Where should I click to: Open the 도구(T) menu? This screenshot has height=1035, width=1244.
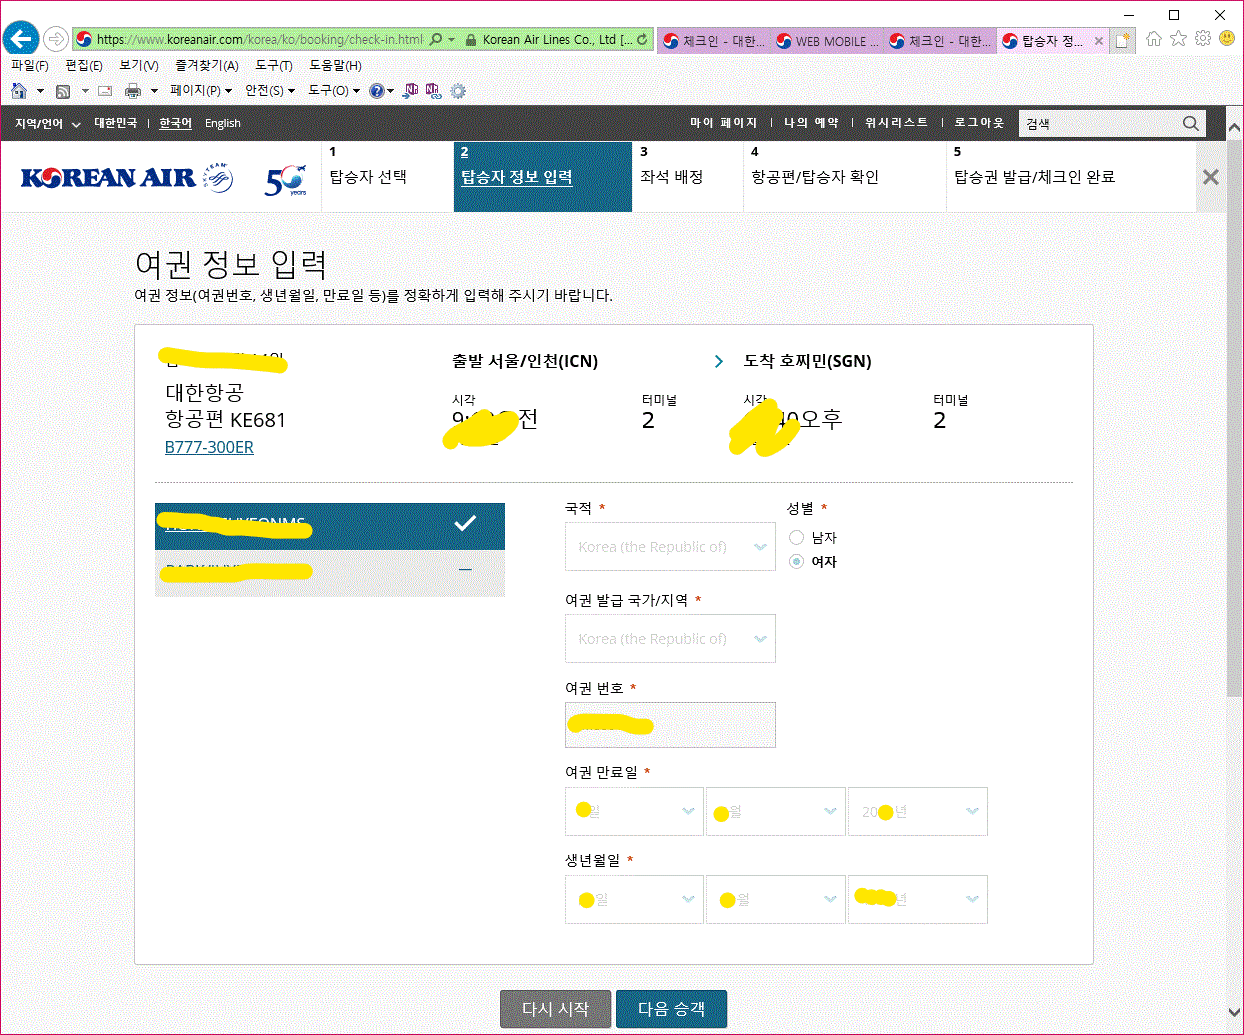coord(274,65)
